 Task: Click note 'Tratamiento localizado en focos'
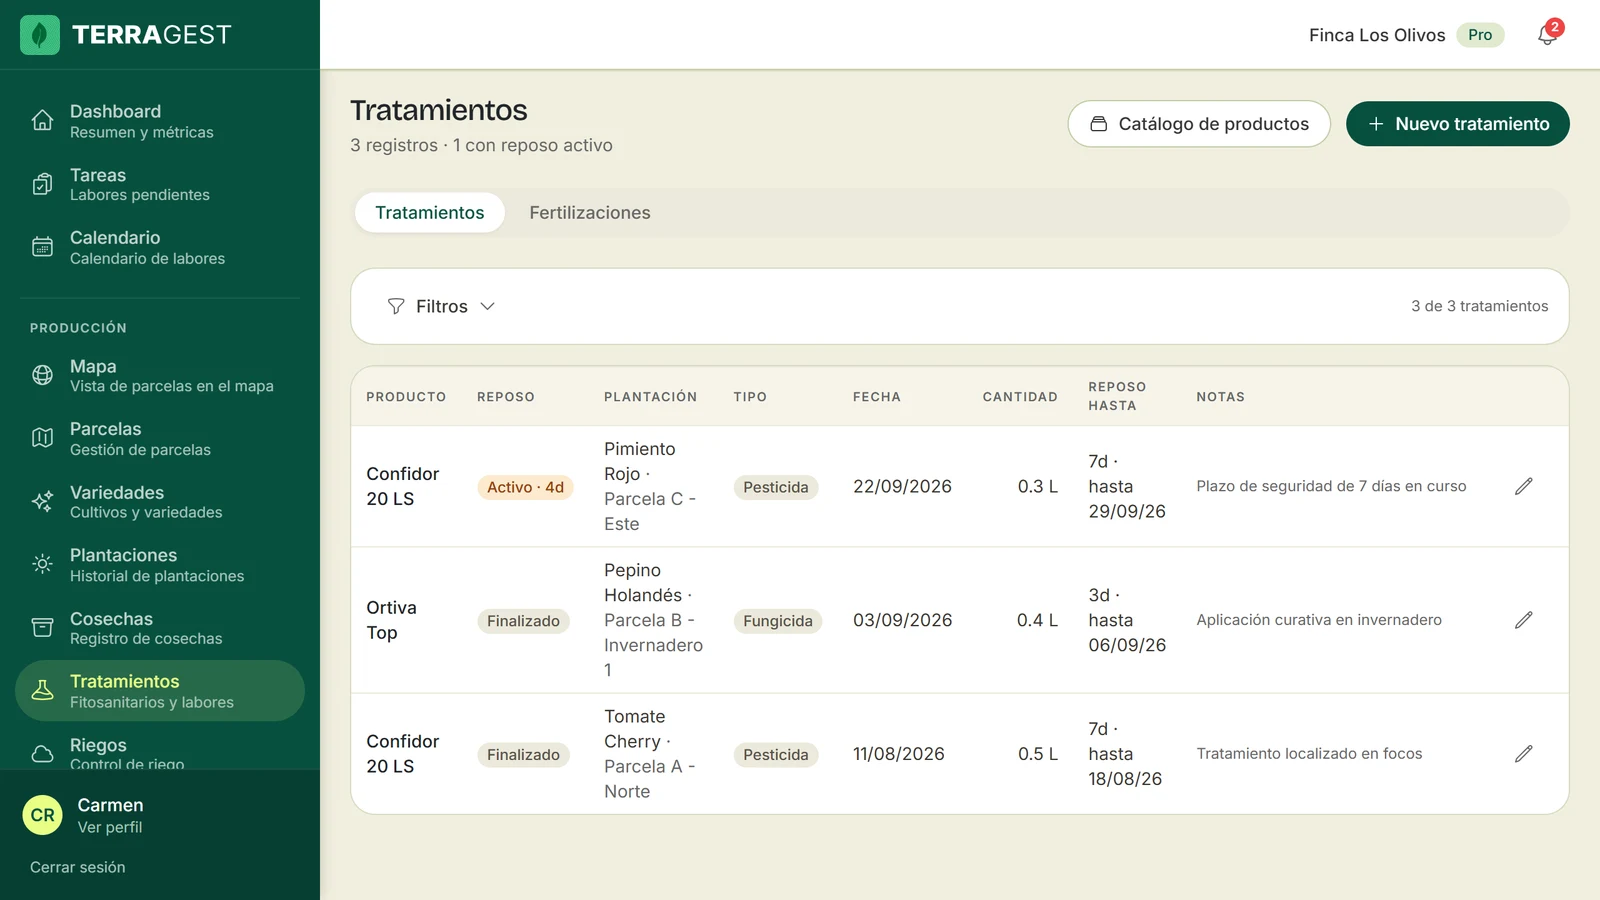[x=1309, y=754]
